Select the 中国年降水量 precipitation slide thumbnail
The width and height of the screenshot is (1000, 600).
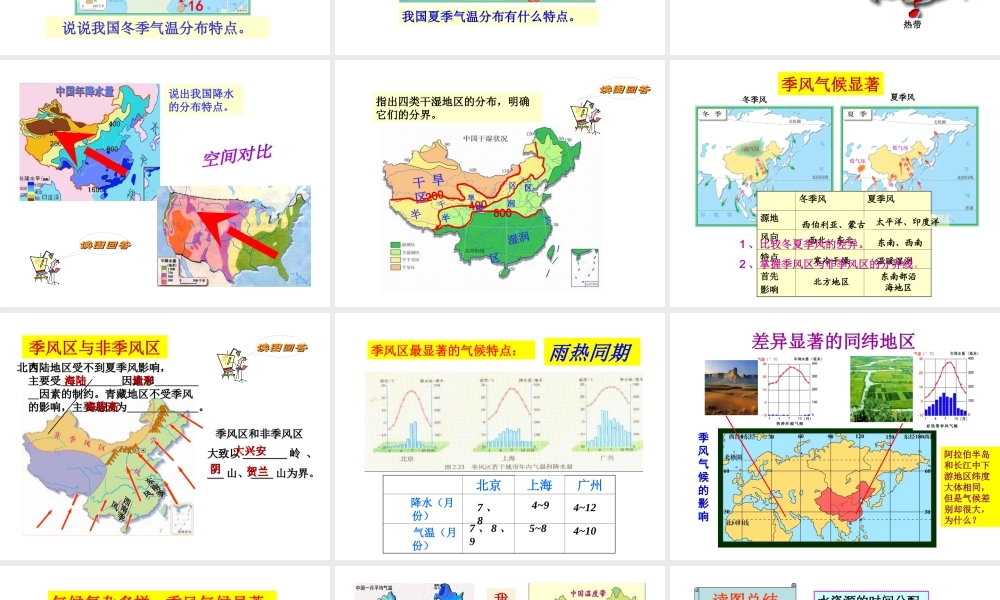(165, 184)
